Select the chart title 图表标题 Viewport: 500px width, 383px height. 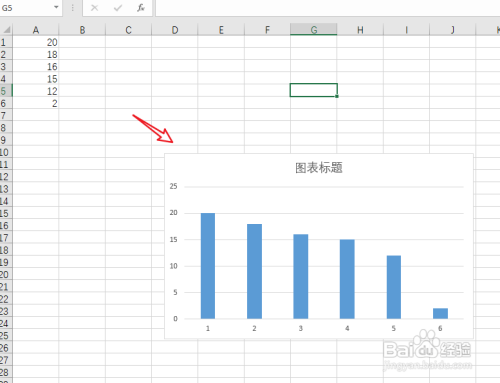tap(319, 168)
